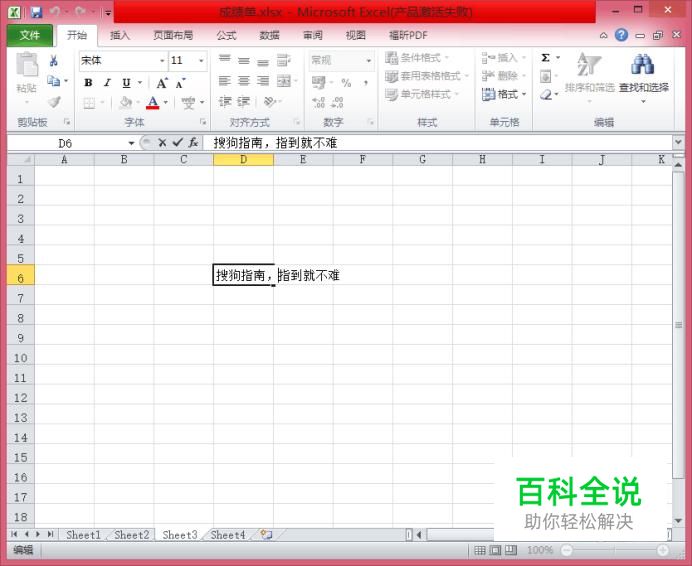This screenshot has width=692, height=566.
Task: Toggle bottom vertical alignment
Action: tap(263, 61)
